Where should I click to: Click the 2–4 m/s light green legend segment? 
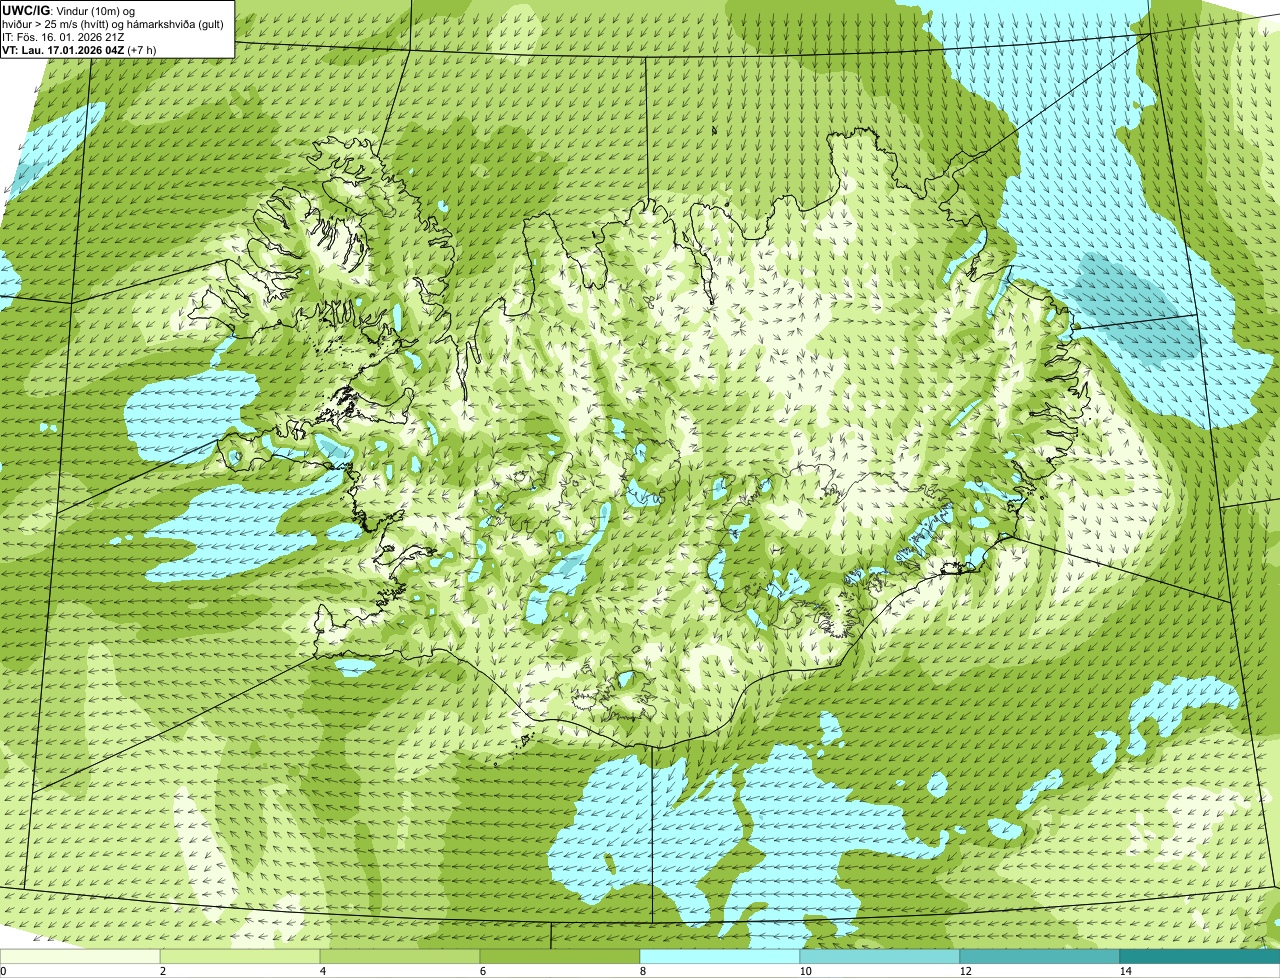click(240, 956)
